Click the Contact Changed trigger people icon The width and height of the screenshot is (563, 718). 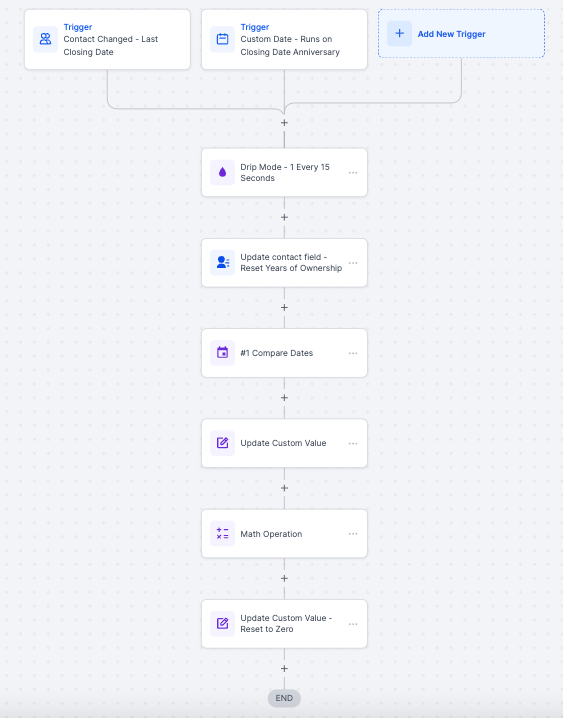pyautogui.click(x=45, y=39)
